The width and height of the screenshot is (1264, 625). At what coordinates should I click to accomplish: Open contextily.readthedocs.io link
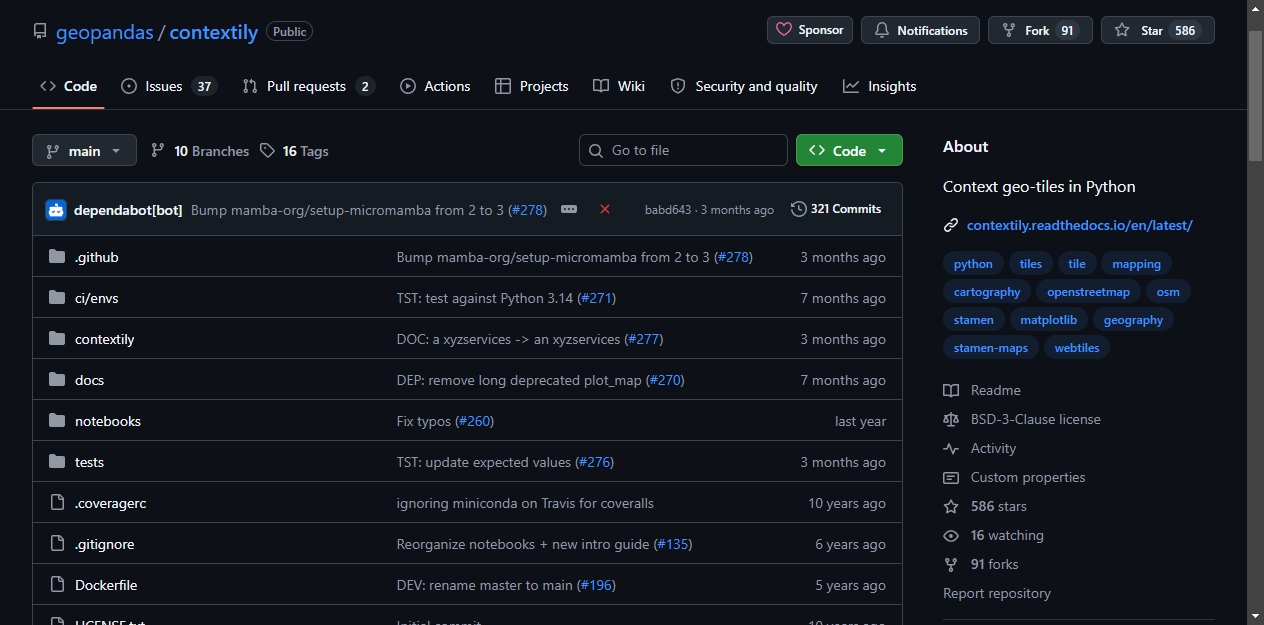click(1080, 225)
